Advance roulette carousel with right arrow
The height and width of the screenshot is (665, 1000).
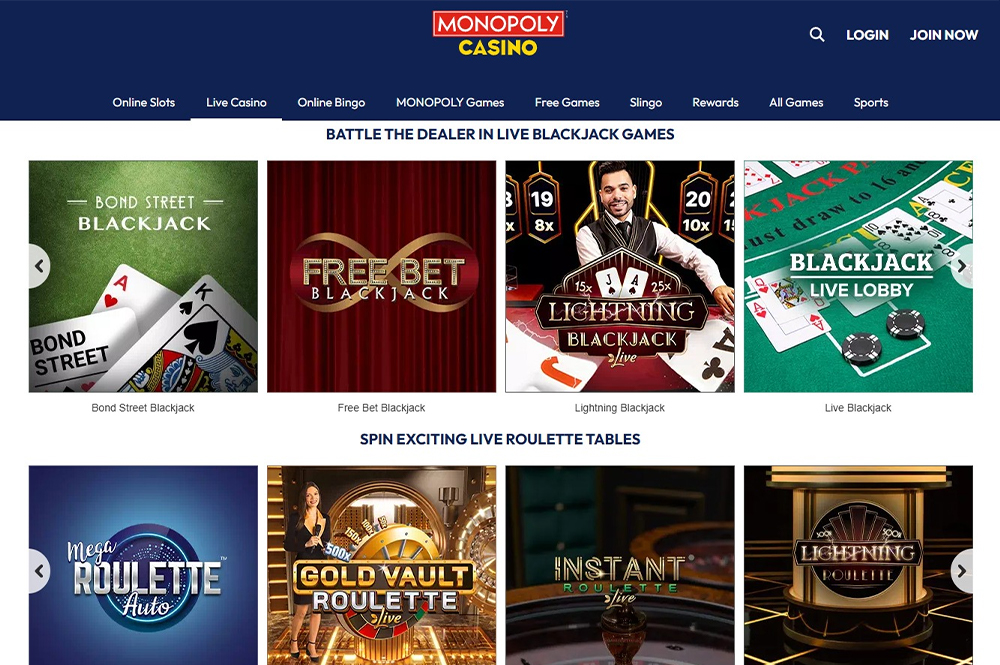(x=962, y=571)
